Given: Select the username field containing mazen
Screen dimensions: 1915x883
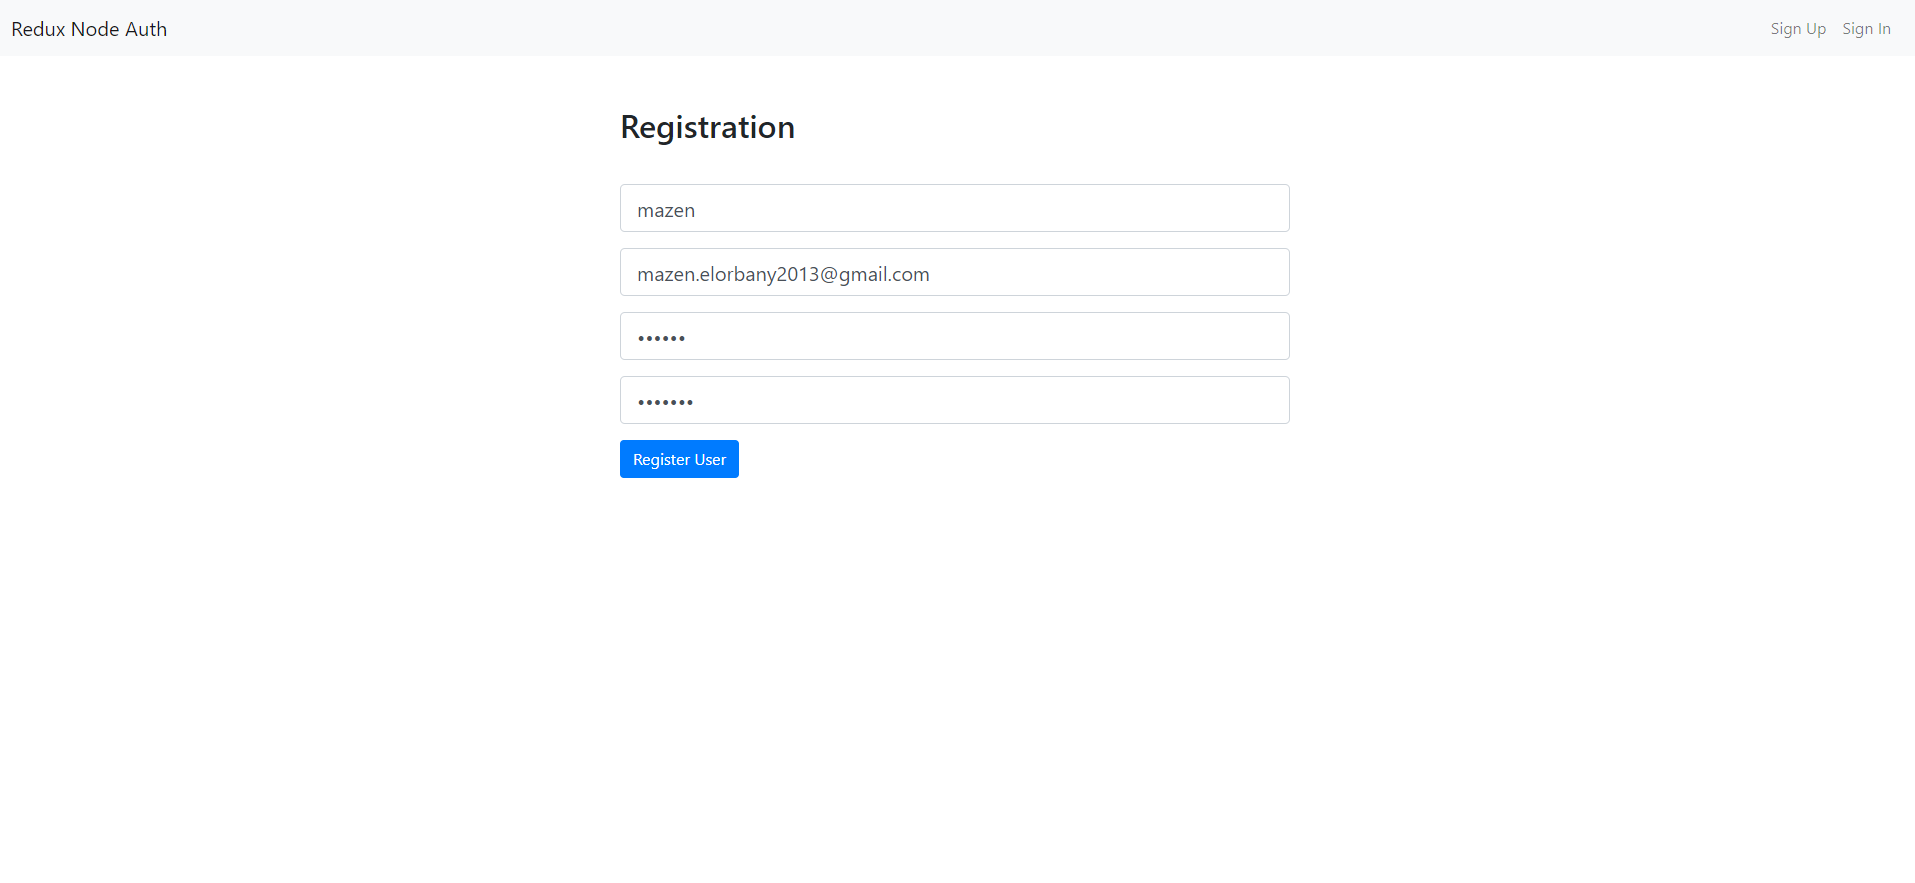Looking at the screenshot, I should tap(954, 208).
